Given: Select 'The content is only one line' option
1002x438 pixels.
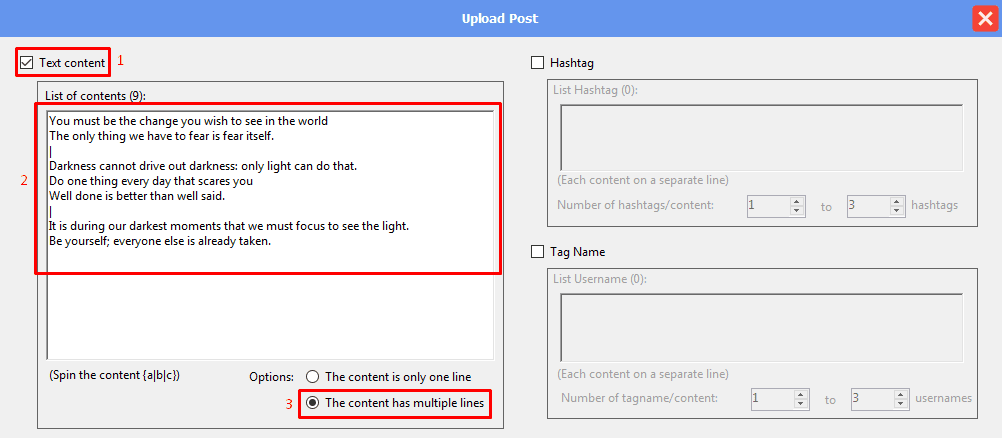Looking at the screenshot, I should pos(313,377).
